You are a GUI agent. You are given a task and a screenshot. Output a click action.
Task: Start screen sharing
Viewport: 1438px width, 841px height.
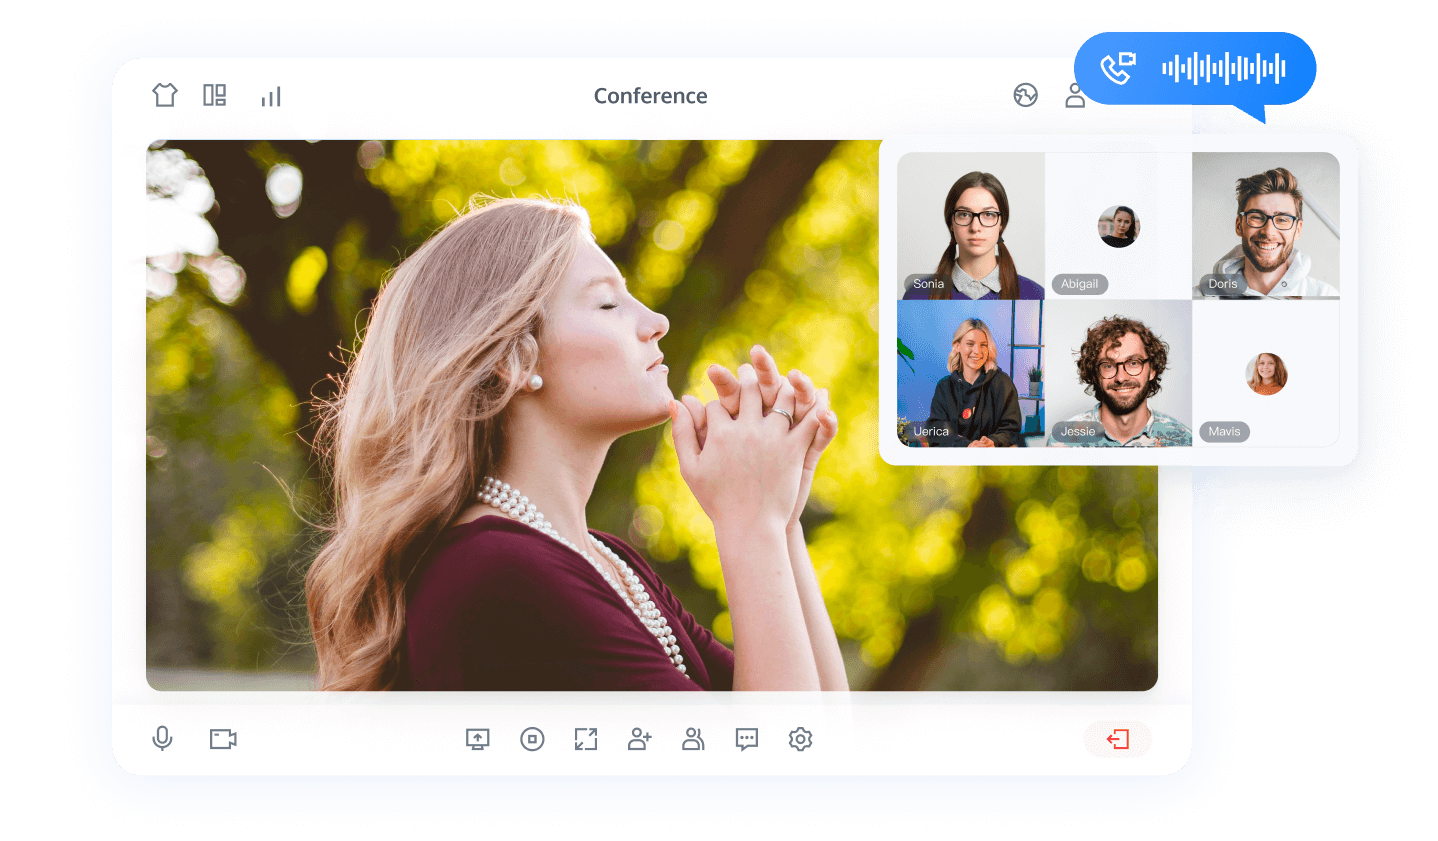tap(478, 739)
